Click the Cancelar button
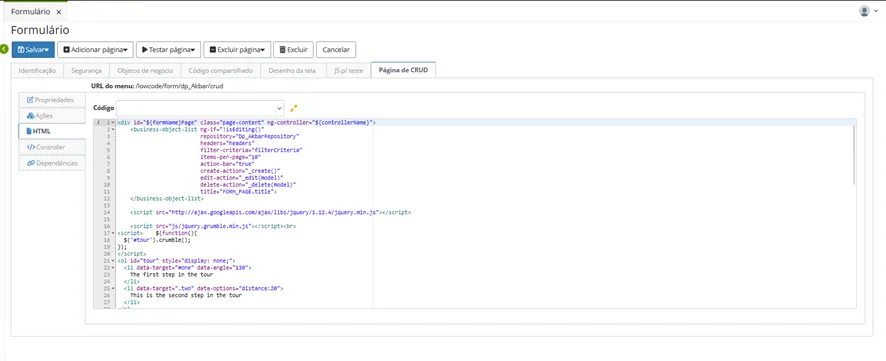886x361 pixels. [x=336, y=50]
